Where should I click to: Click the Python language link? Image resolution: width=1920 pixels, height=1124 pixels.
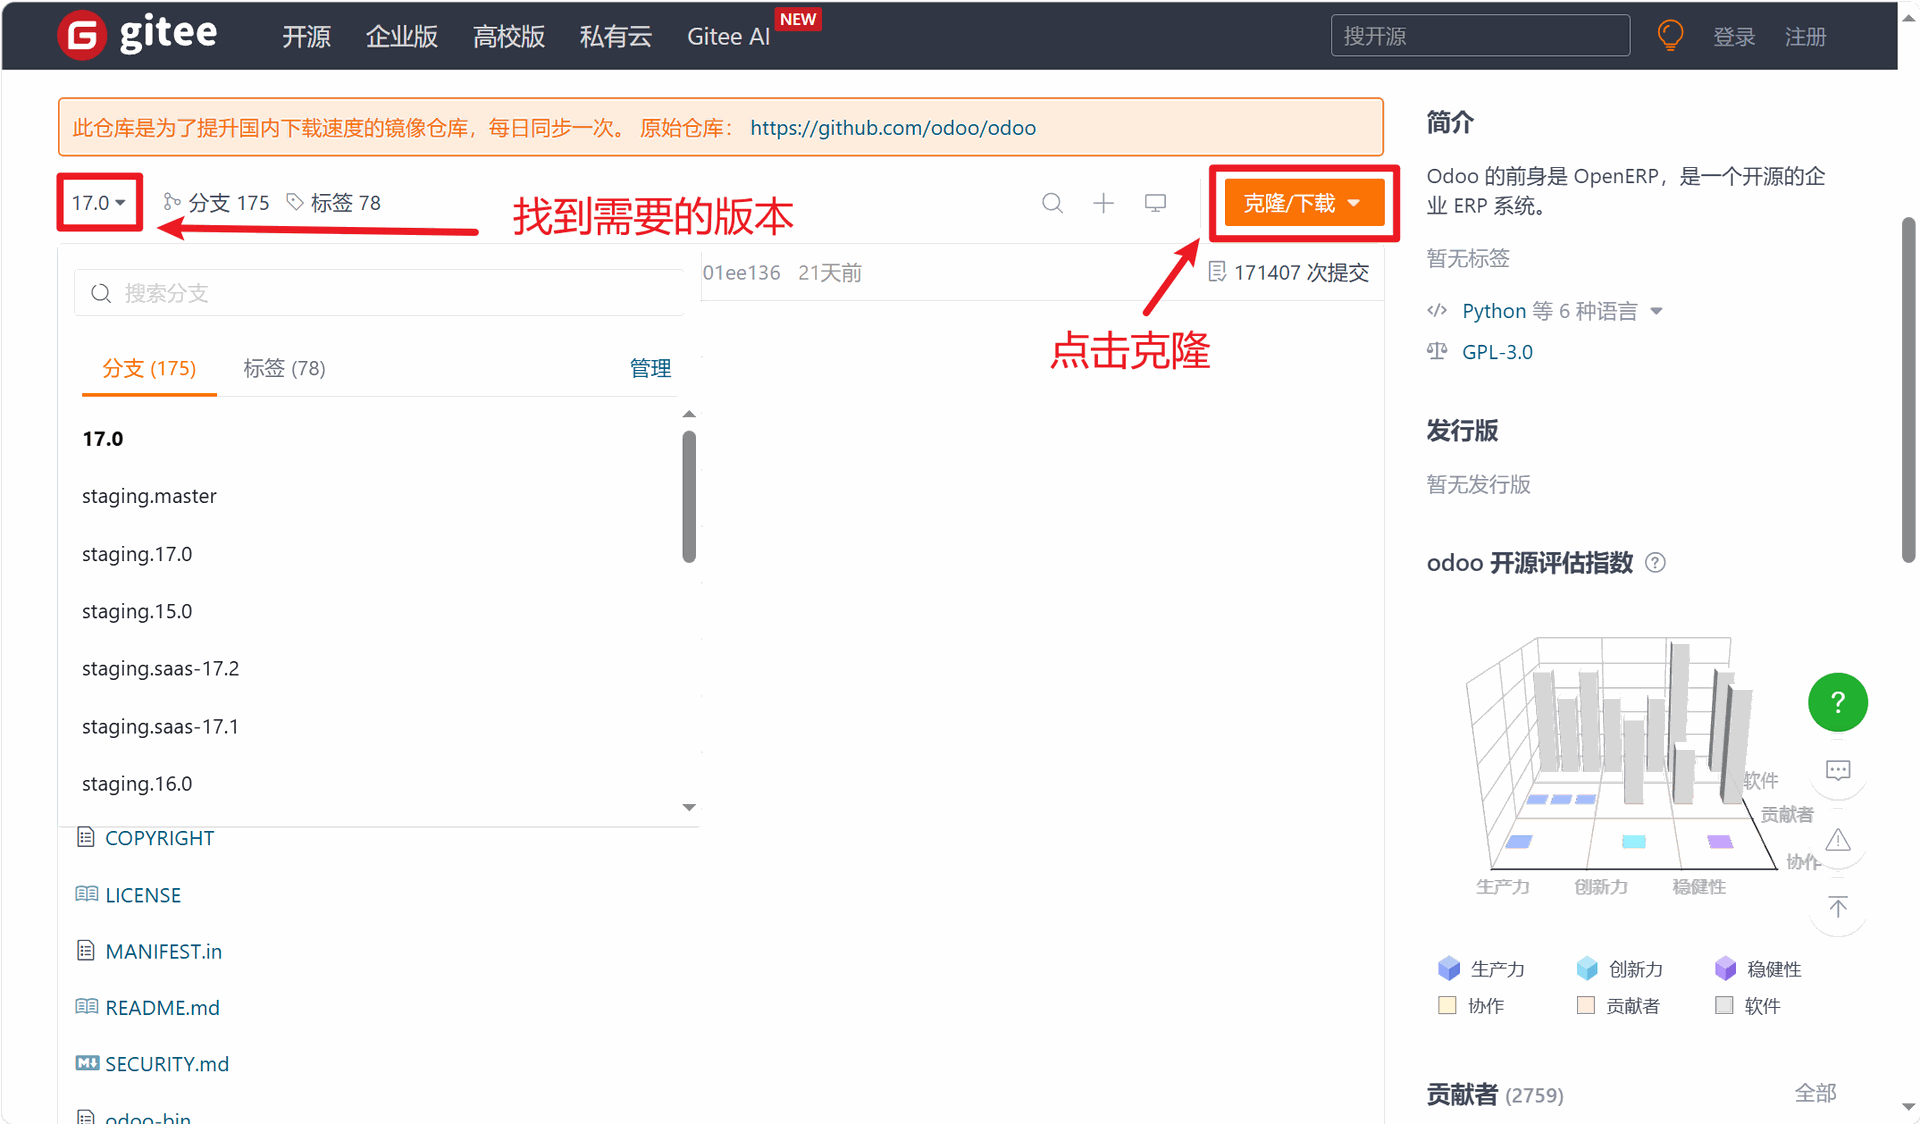(x=1494, y=311)
